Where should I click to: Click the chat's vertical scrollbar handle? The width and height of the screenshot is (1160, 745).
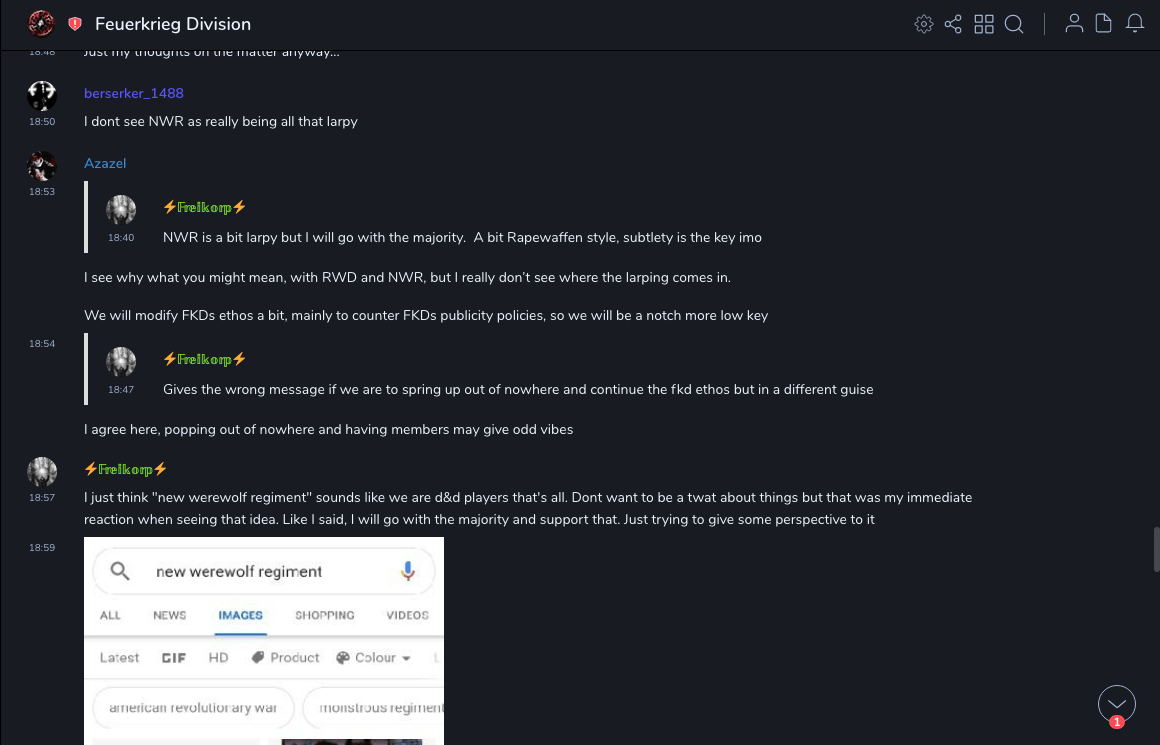point(1156,549)
